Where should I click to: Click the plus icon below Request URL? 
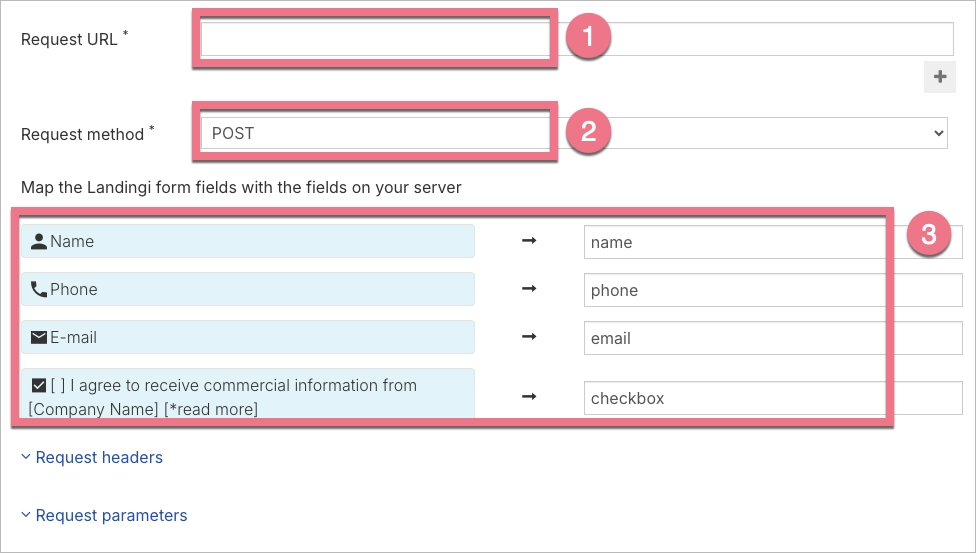click(939, 77)
